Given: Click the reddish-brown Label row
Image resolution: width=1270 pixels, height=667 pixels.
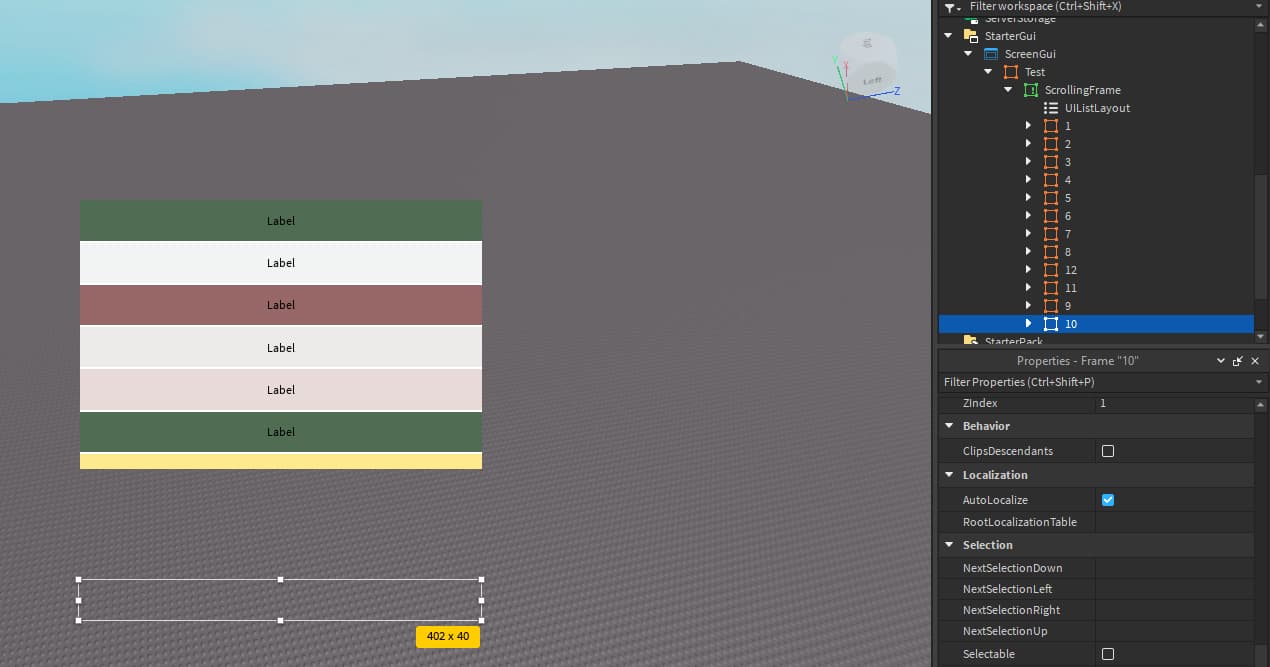Looking at the screenshot, I should (281, 305).
